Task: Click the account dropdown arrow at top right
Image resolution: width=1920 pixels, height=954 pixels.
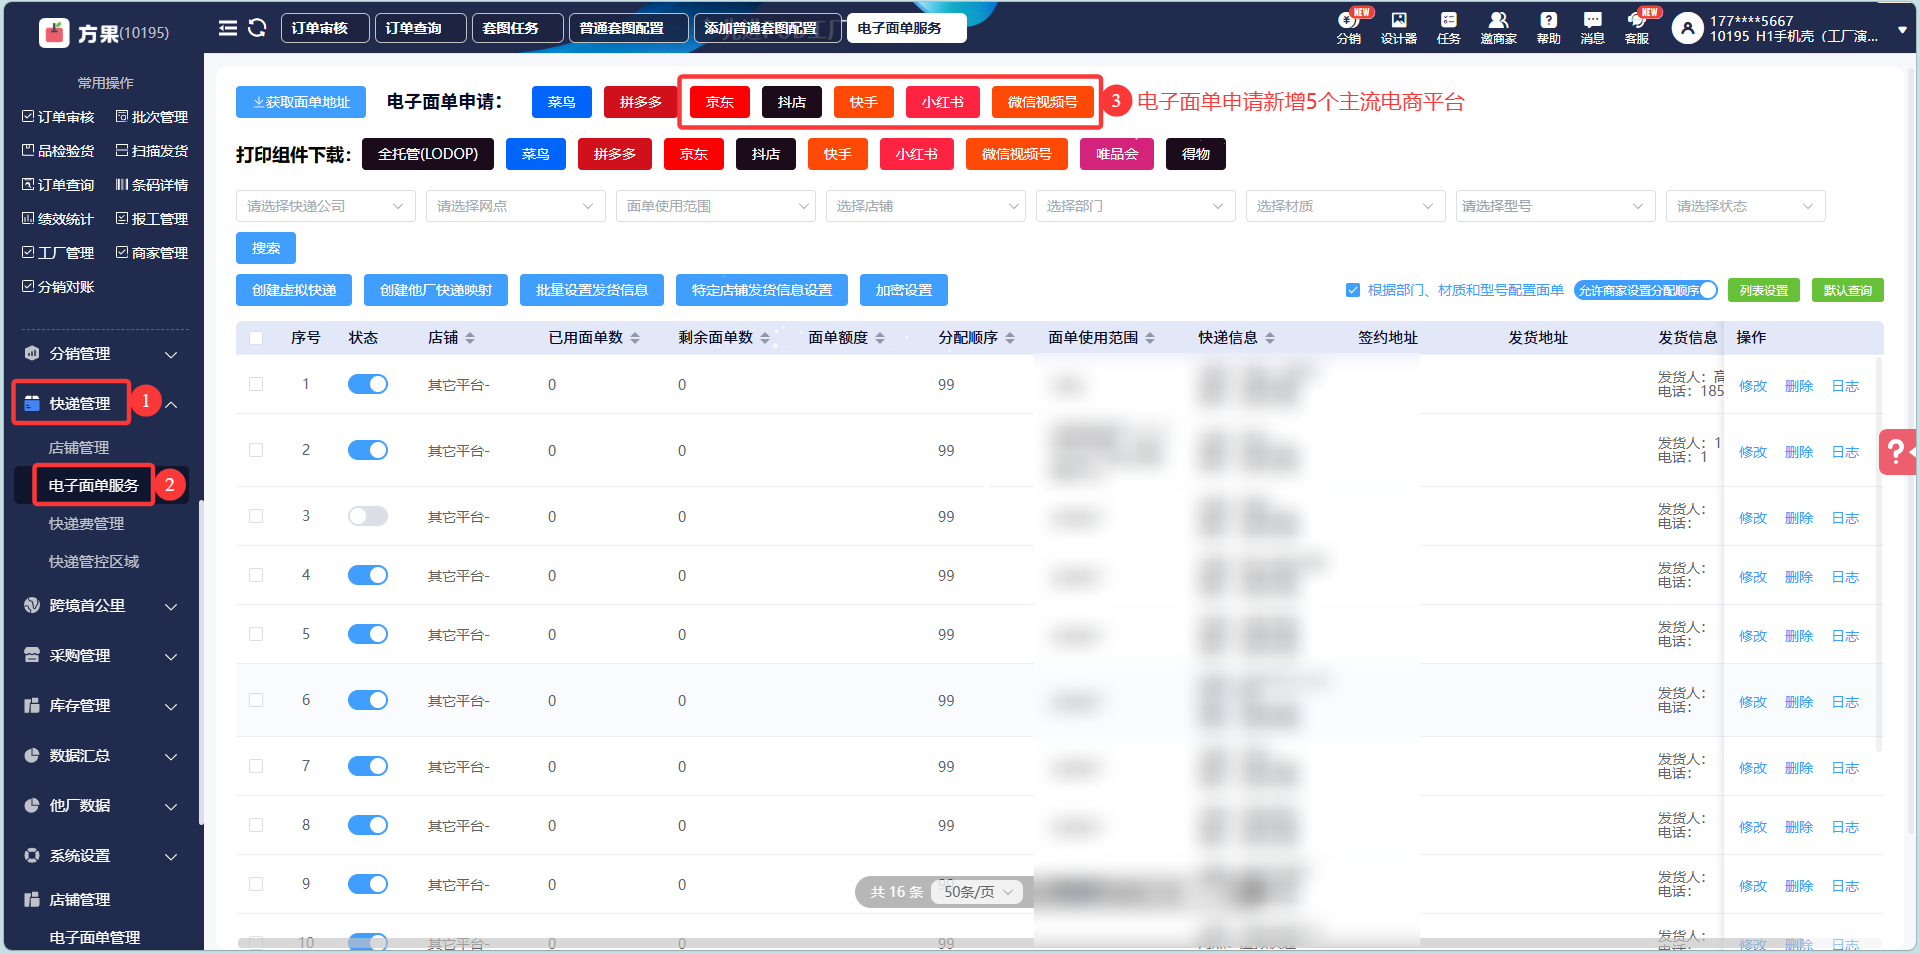Action: click(x=1902, y=30)
